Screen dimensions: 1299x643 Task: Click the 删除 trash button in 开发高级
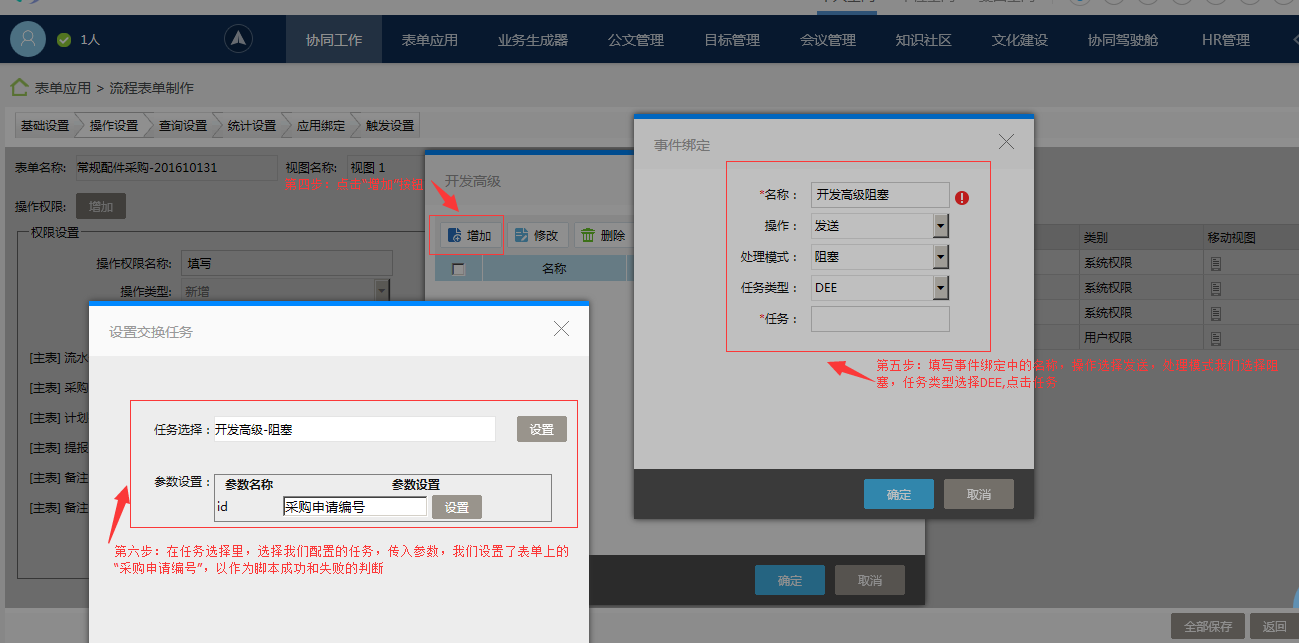pos(603,235)
